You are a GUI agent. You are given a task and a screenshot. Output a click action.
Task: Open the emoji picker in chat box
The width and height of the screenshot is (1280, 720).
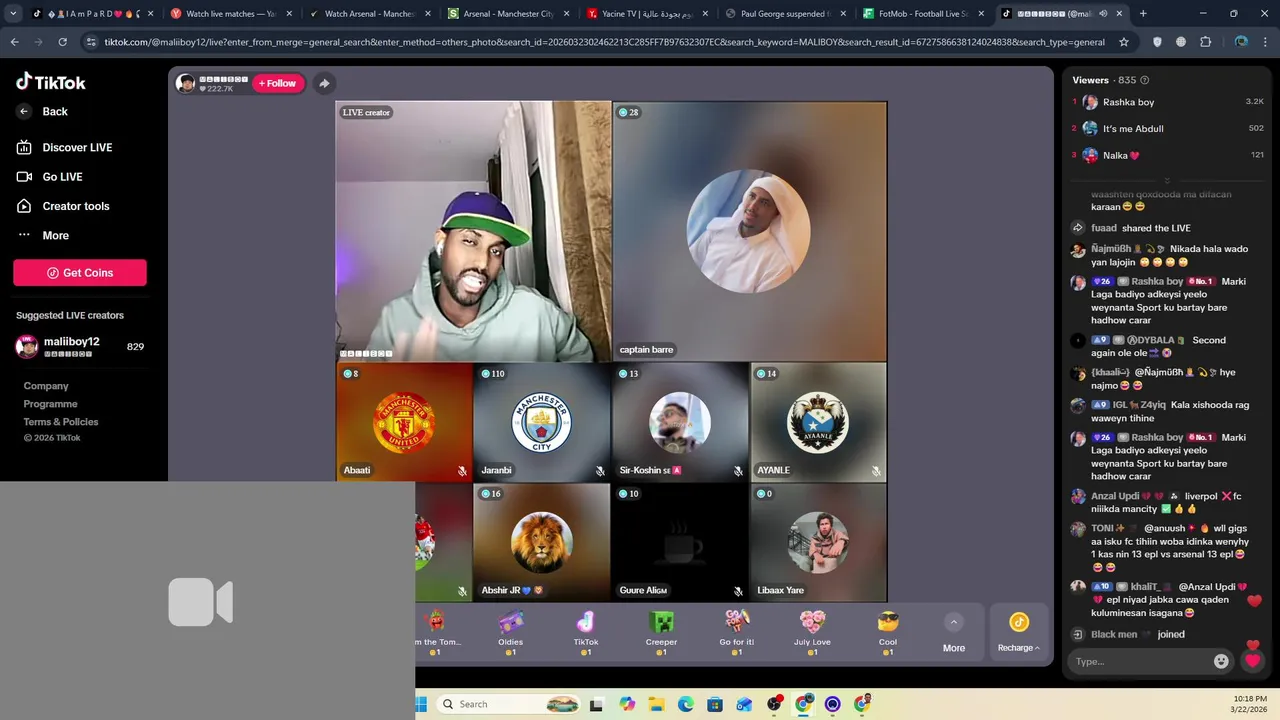(x=1221, y=661)
